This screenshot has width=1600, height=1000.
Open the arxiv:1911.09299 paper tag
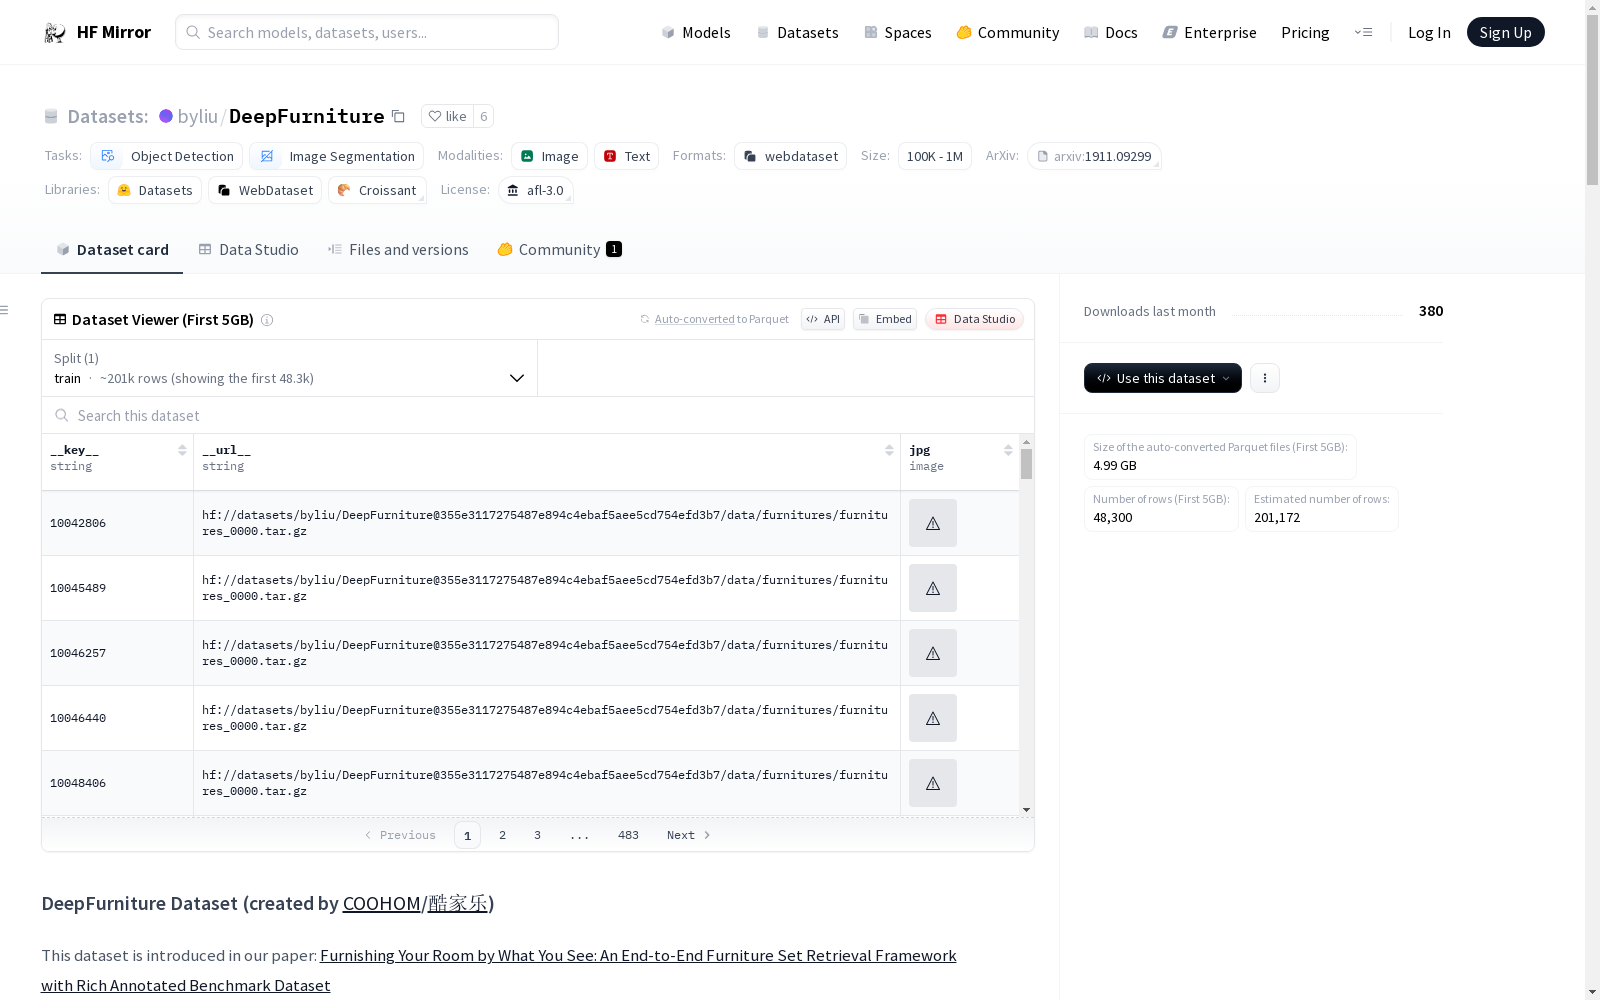pos(1094,156)
